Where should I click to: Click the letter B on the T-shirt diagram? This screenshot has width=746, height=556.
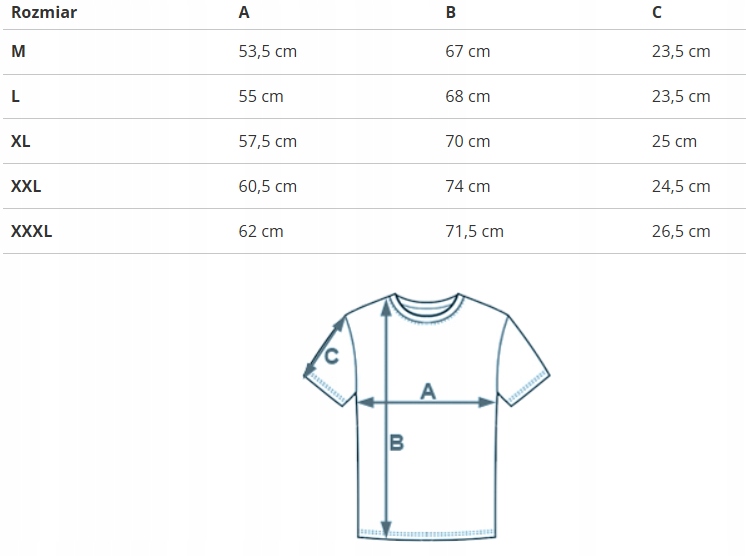pyautogui.click(x=396, y=442)
